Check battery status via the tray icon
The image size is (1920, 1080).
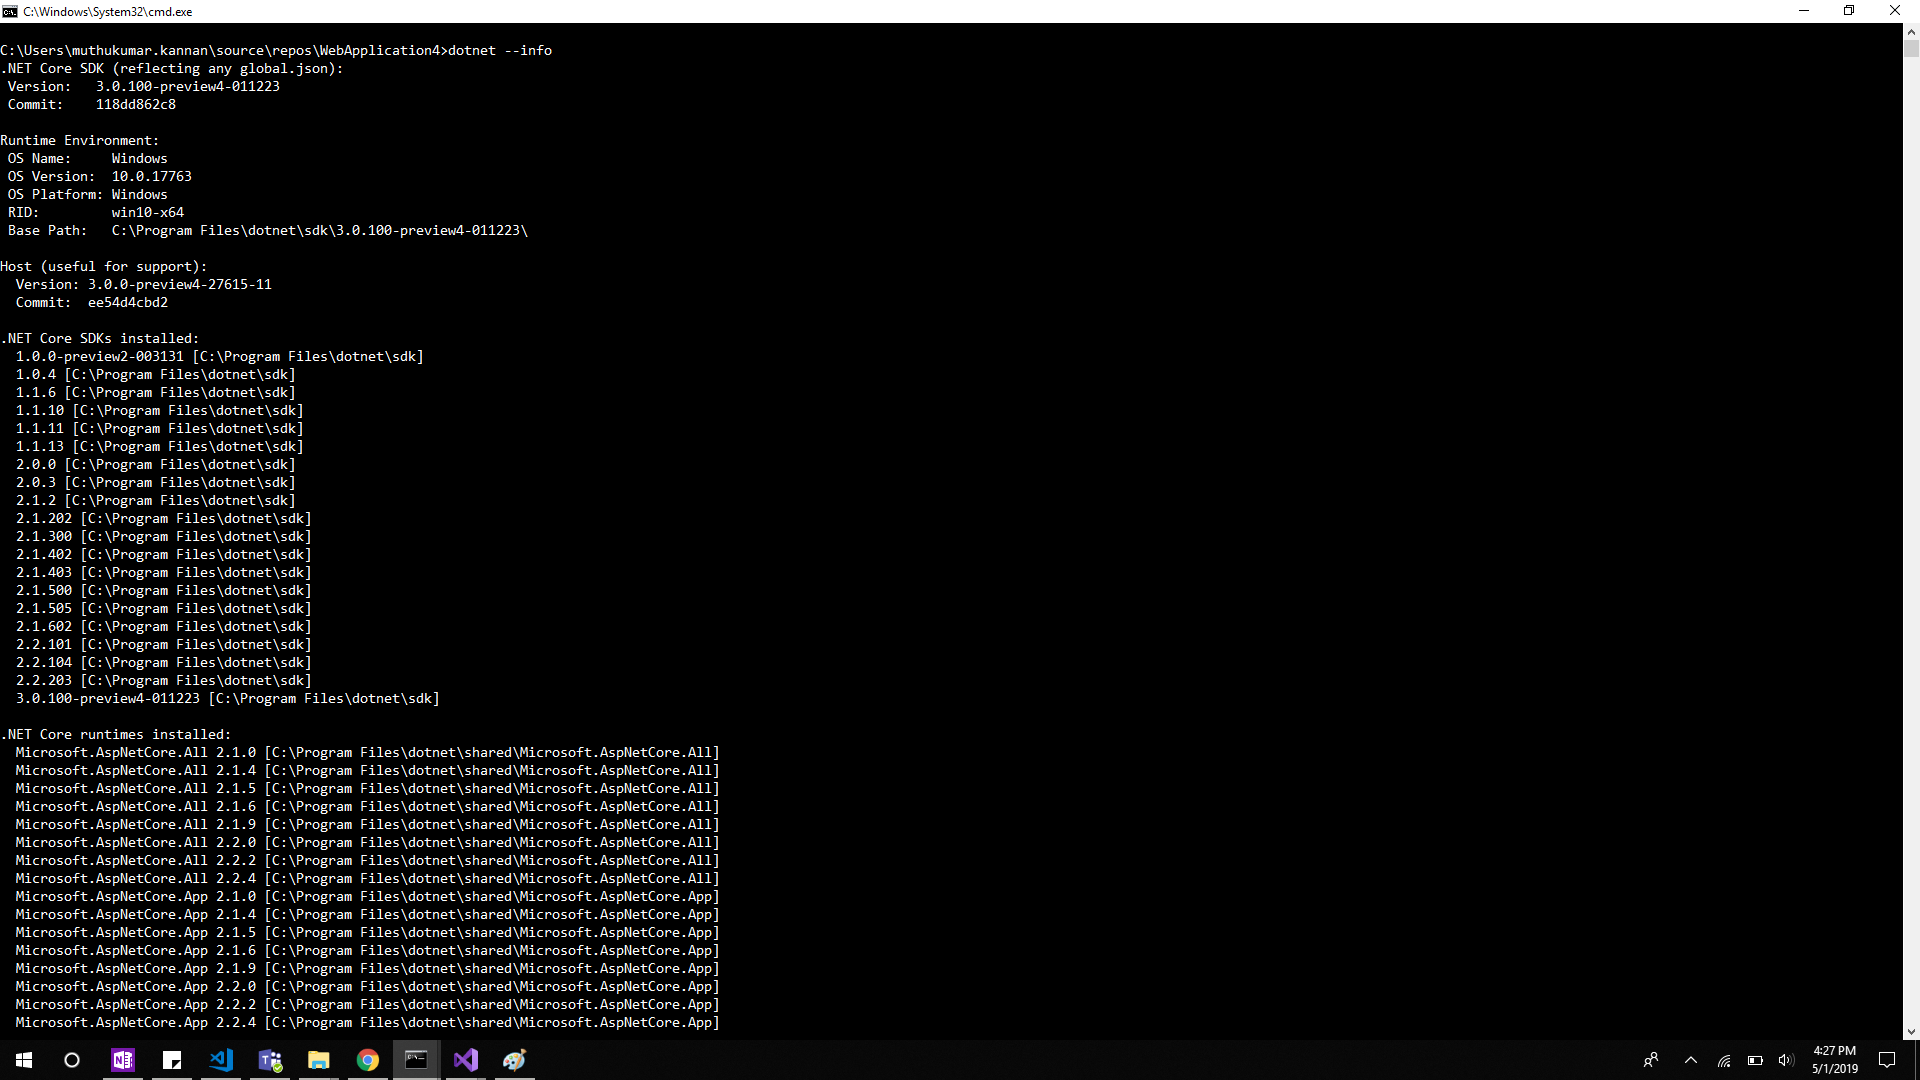tap(1753, 1062)
